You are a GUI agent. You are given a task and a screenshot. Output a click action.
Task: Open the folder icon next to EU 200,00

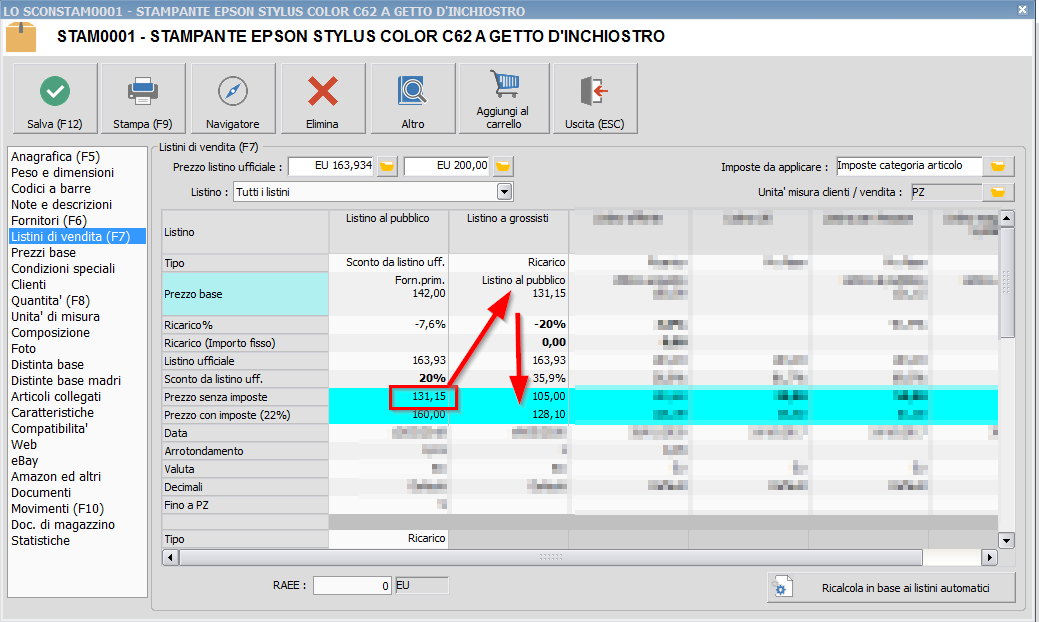pyautogui.click(x=504, y=166)
